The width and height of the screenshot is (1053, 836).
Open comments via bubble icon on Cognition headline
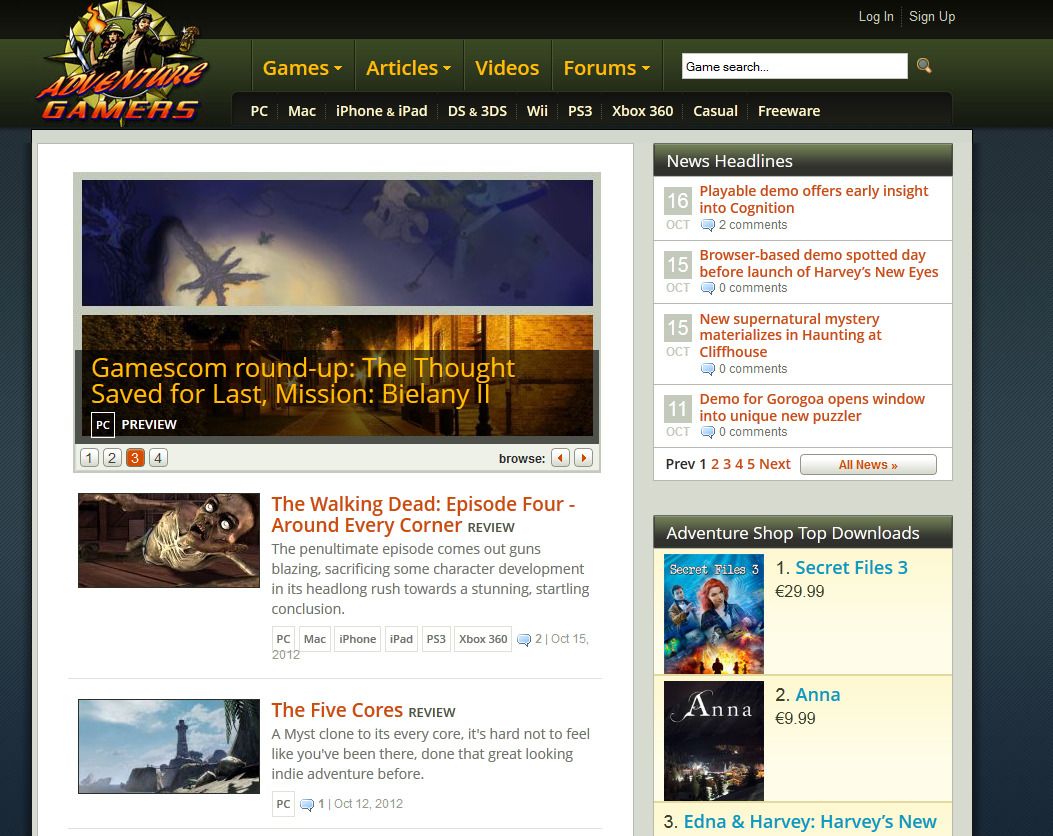point(708,225)
